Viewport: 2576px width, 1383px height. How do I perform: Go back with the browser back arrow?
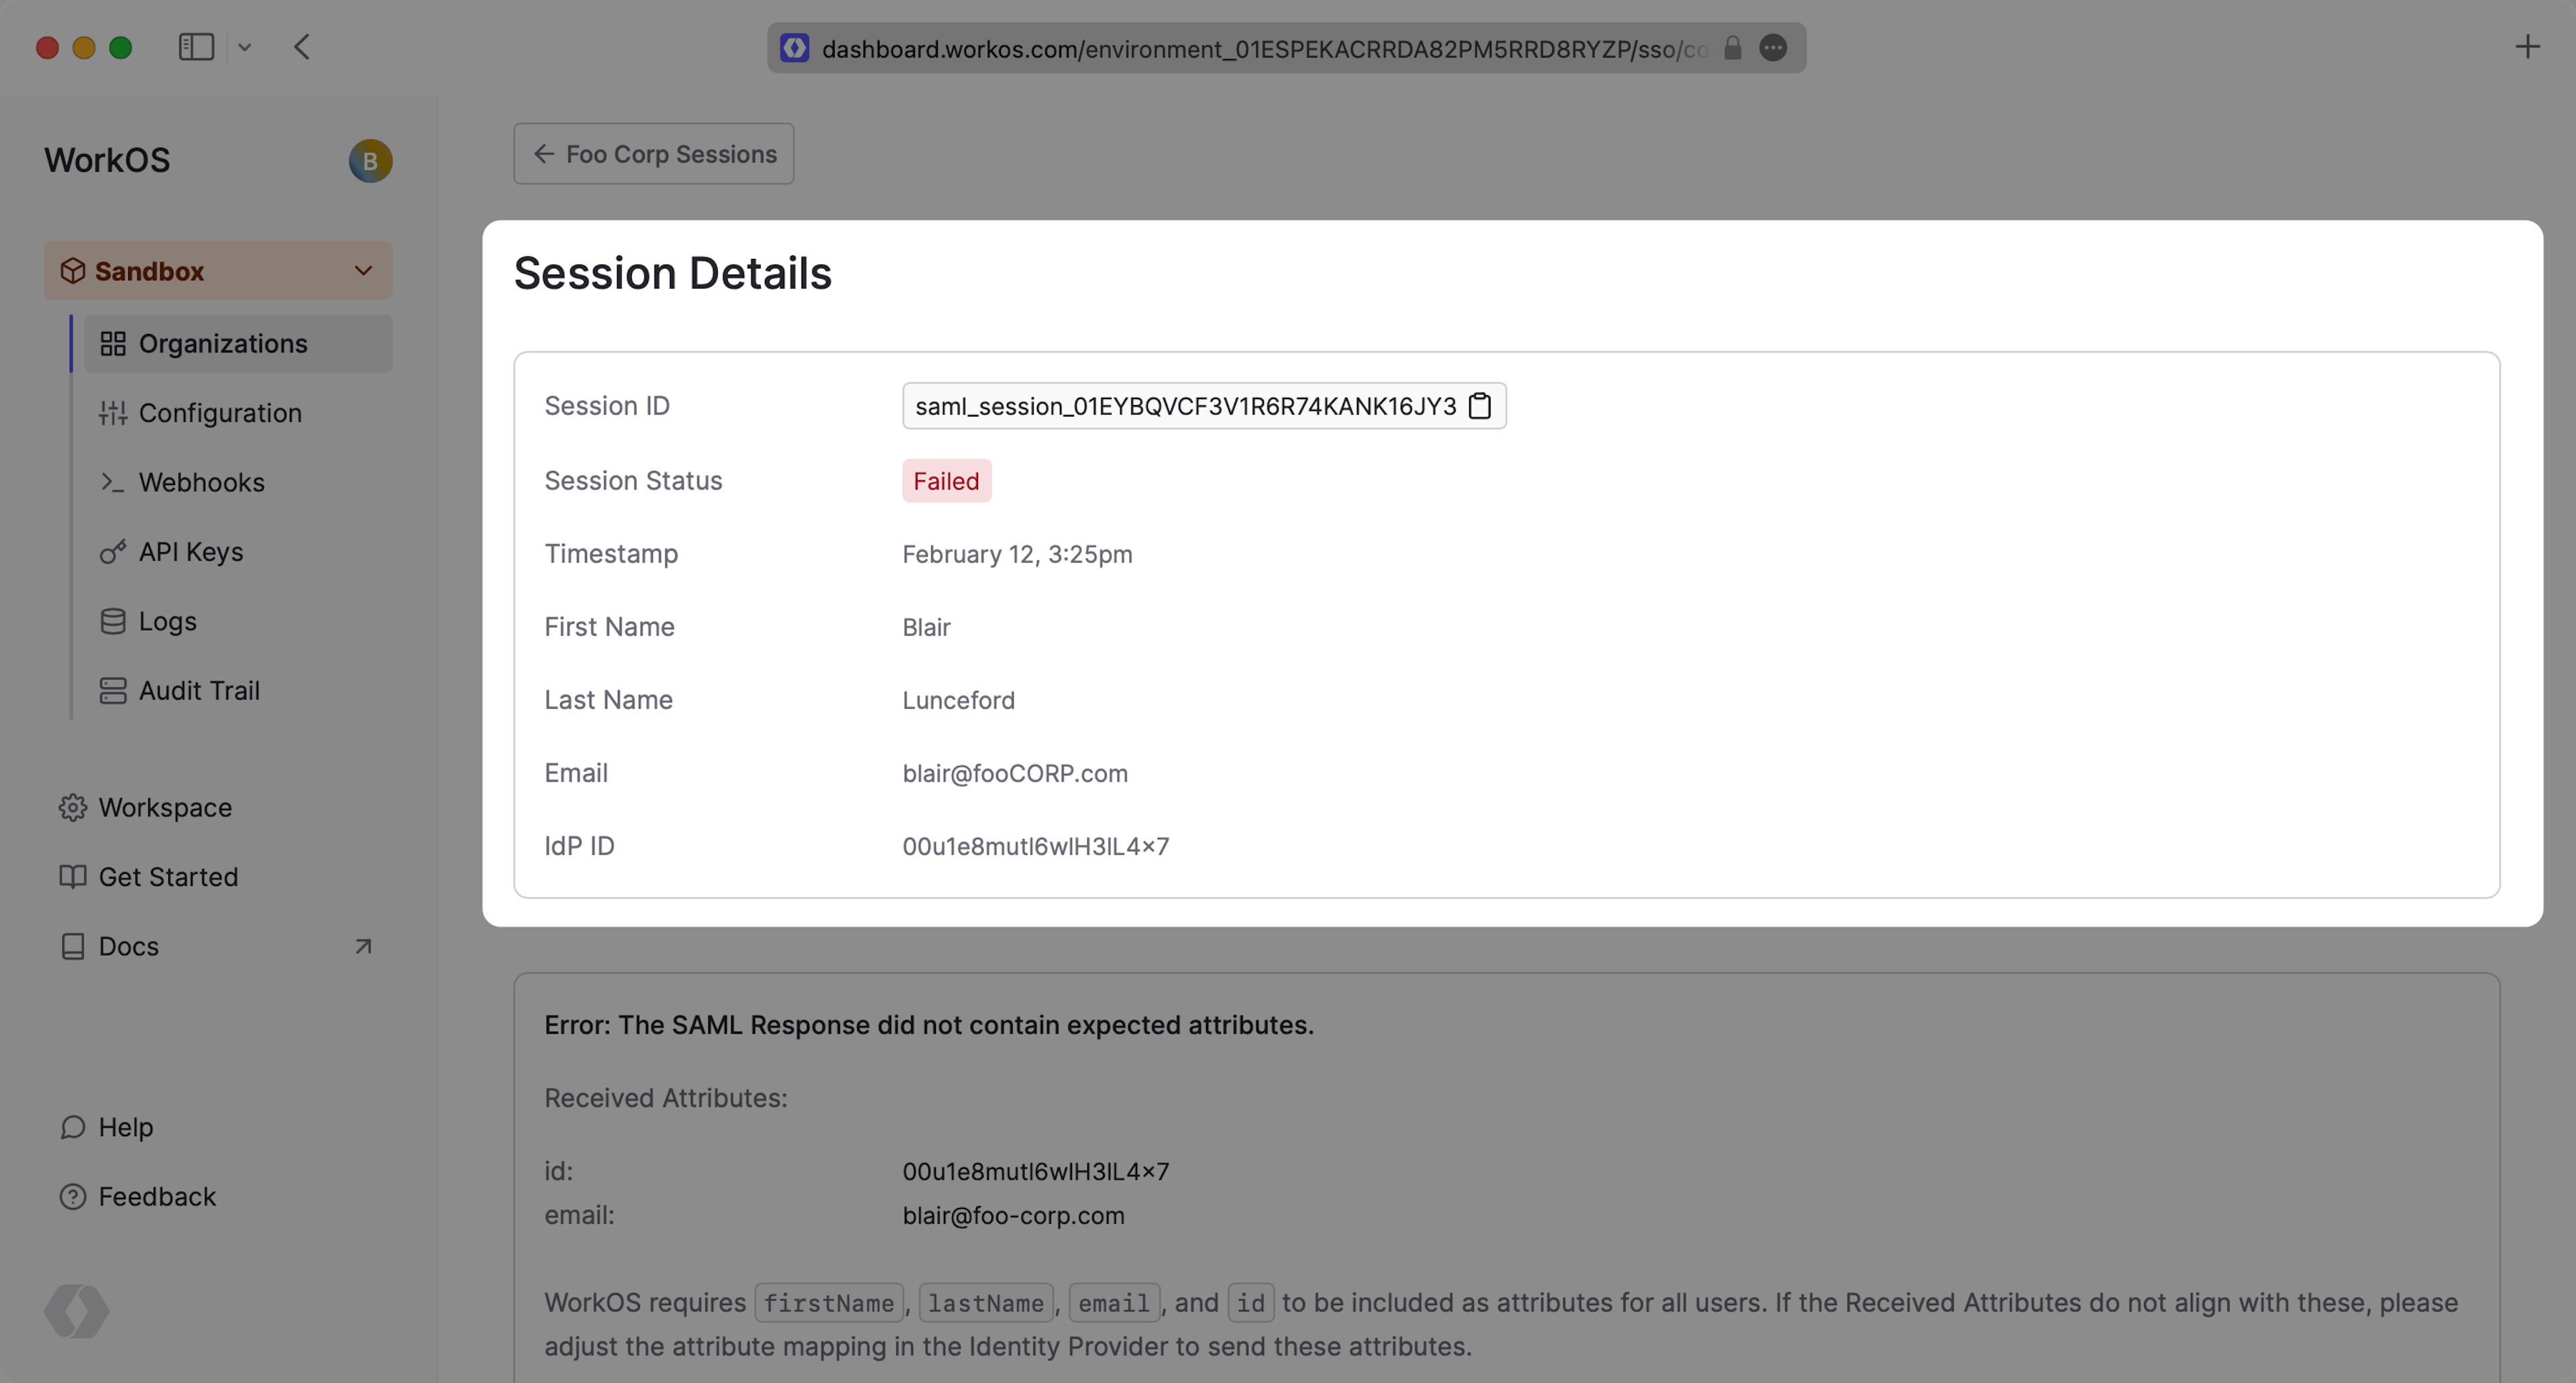click(302, 47)
